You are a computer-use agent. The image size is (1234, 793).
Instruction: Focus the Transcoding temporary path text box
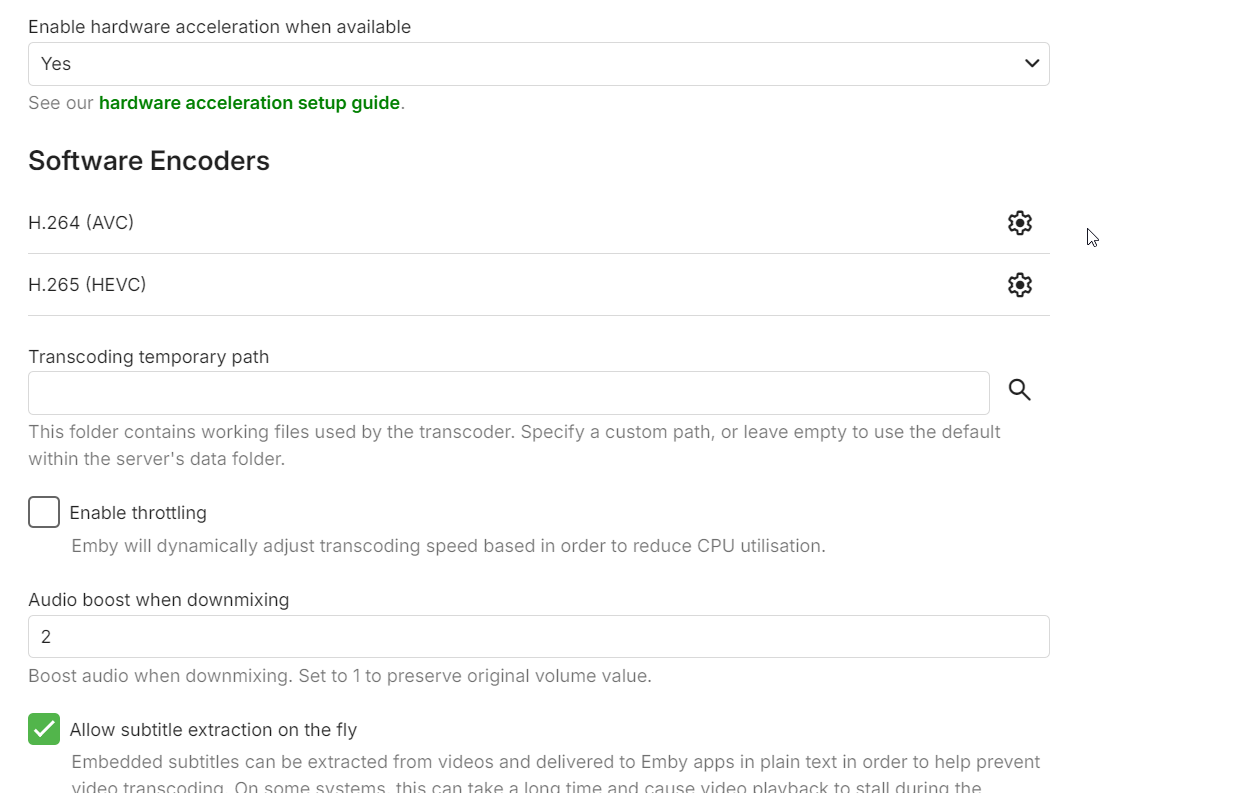[x=508, y=393]
